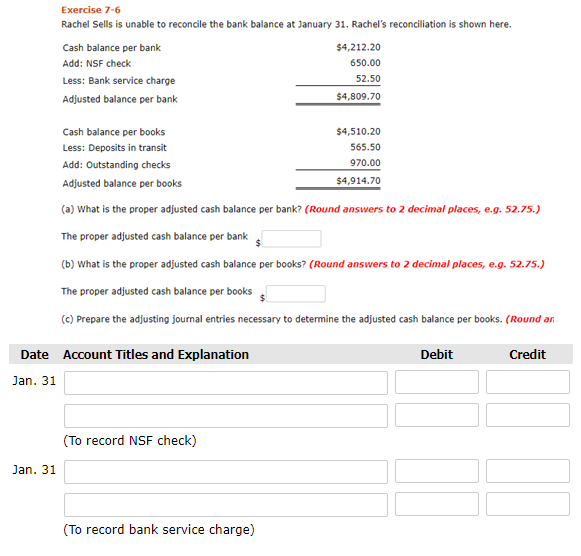The height and width of the screenshot is (556, 581).
Task: Click second credit field for NSF check entry
Action: 528,415
